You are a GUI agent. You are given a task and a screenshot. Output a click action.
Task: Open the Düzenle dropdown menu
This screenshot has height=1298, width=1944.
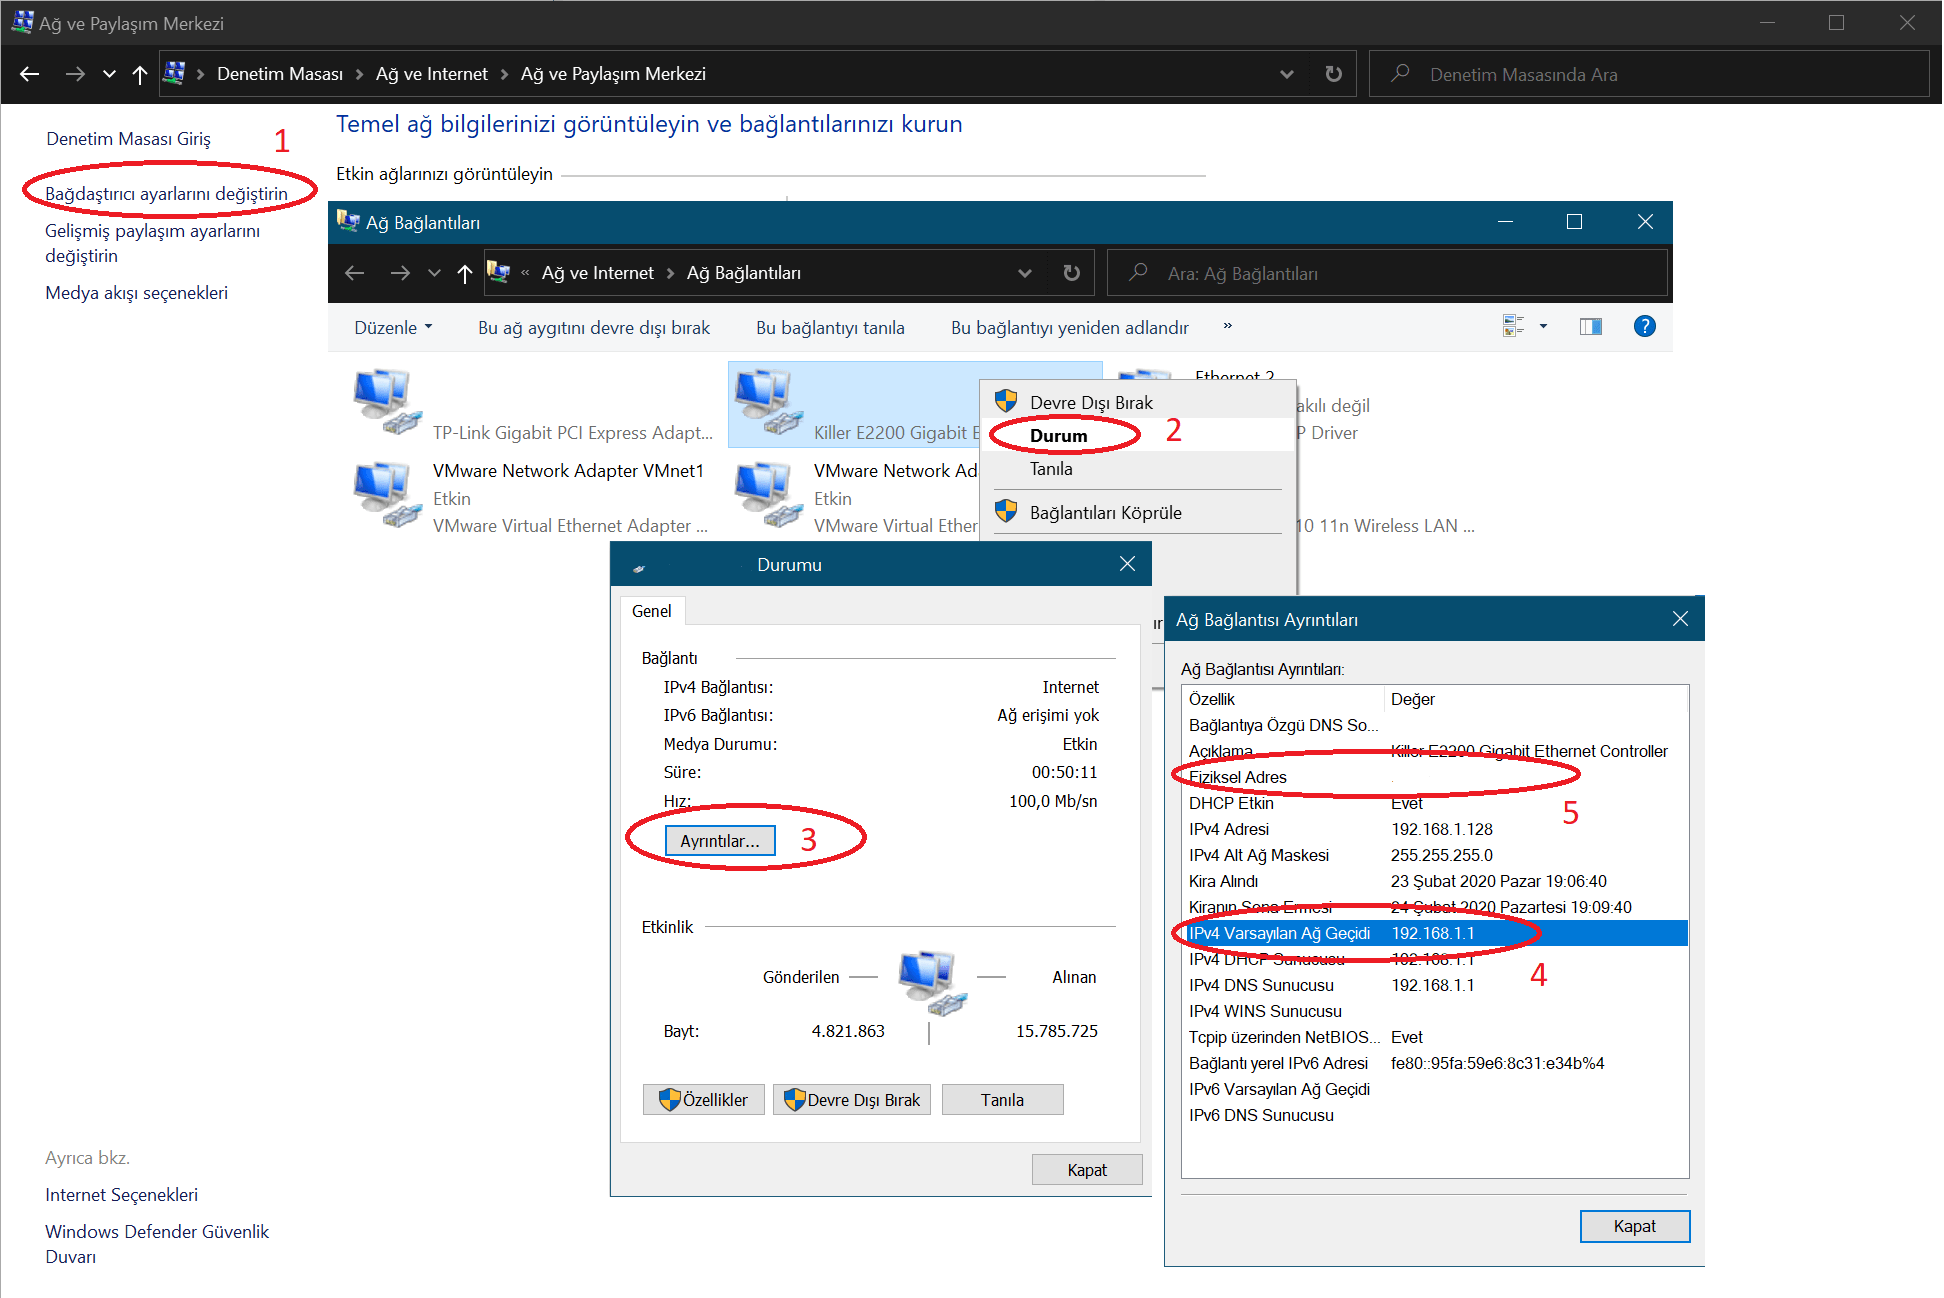393,327
